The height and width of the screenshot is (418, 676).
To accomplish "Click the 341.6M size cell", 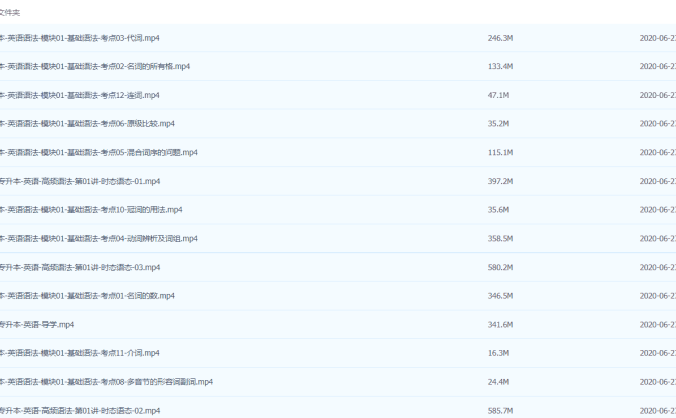I will point(500,325).
